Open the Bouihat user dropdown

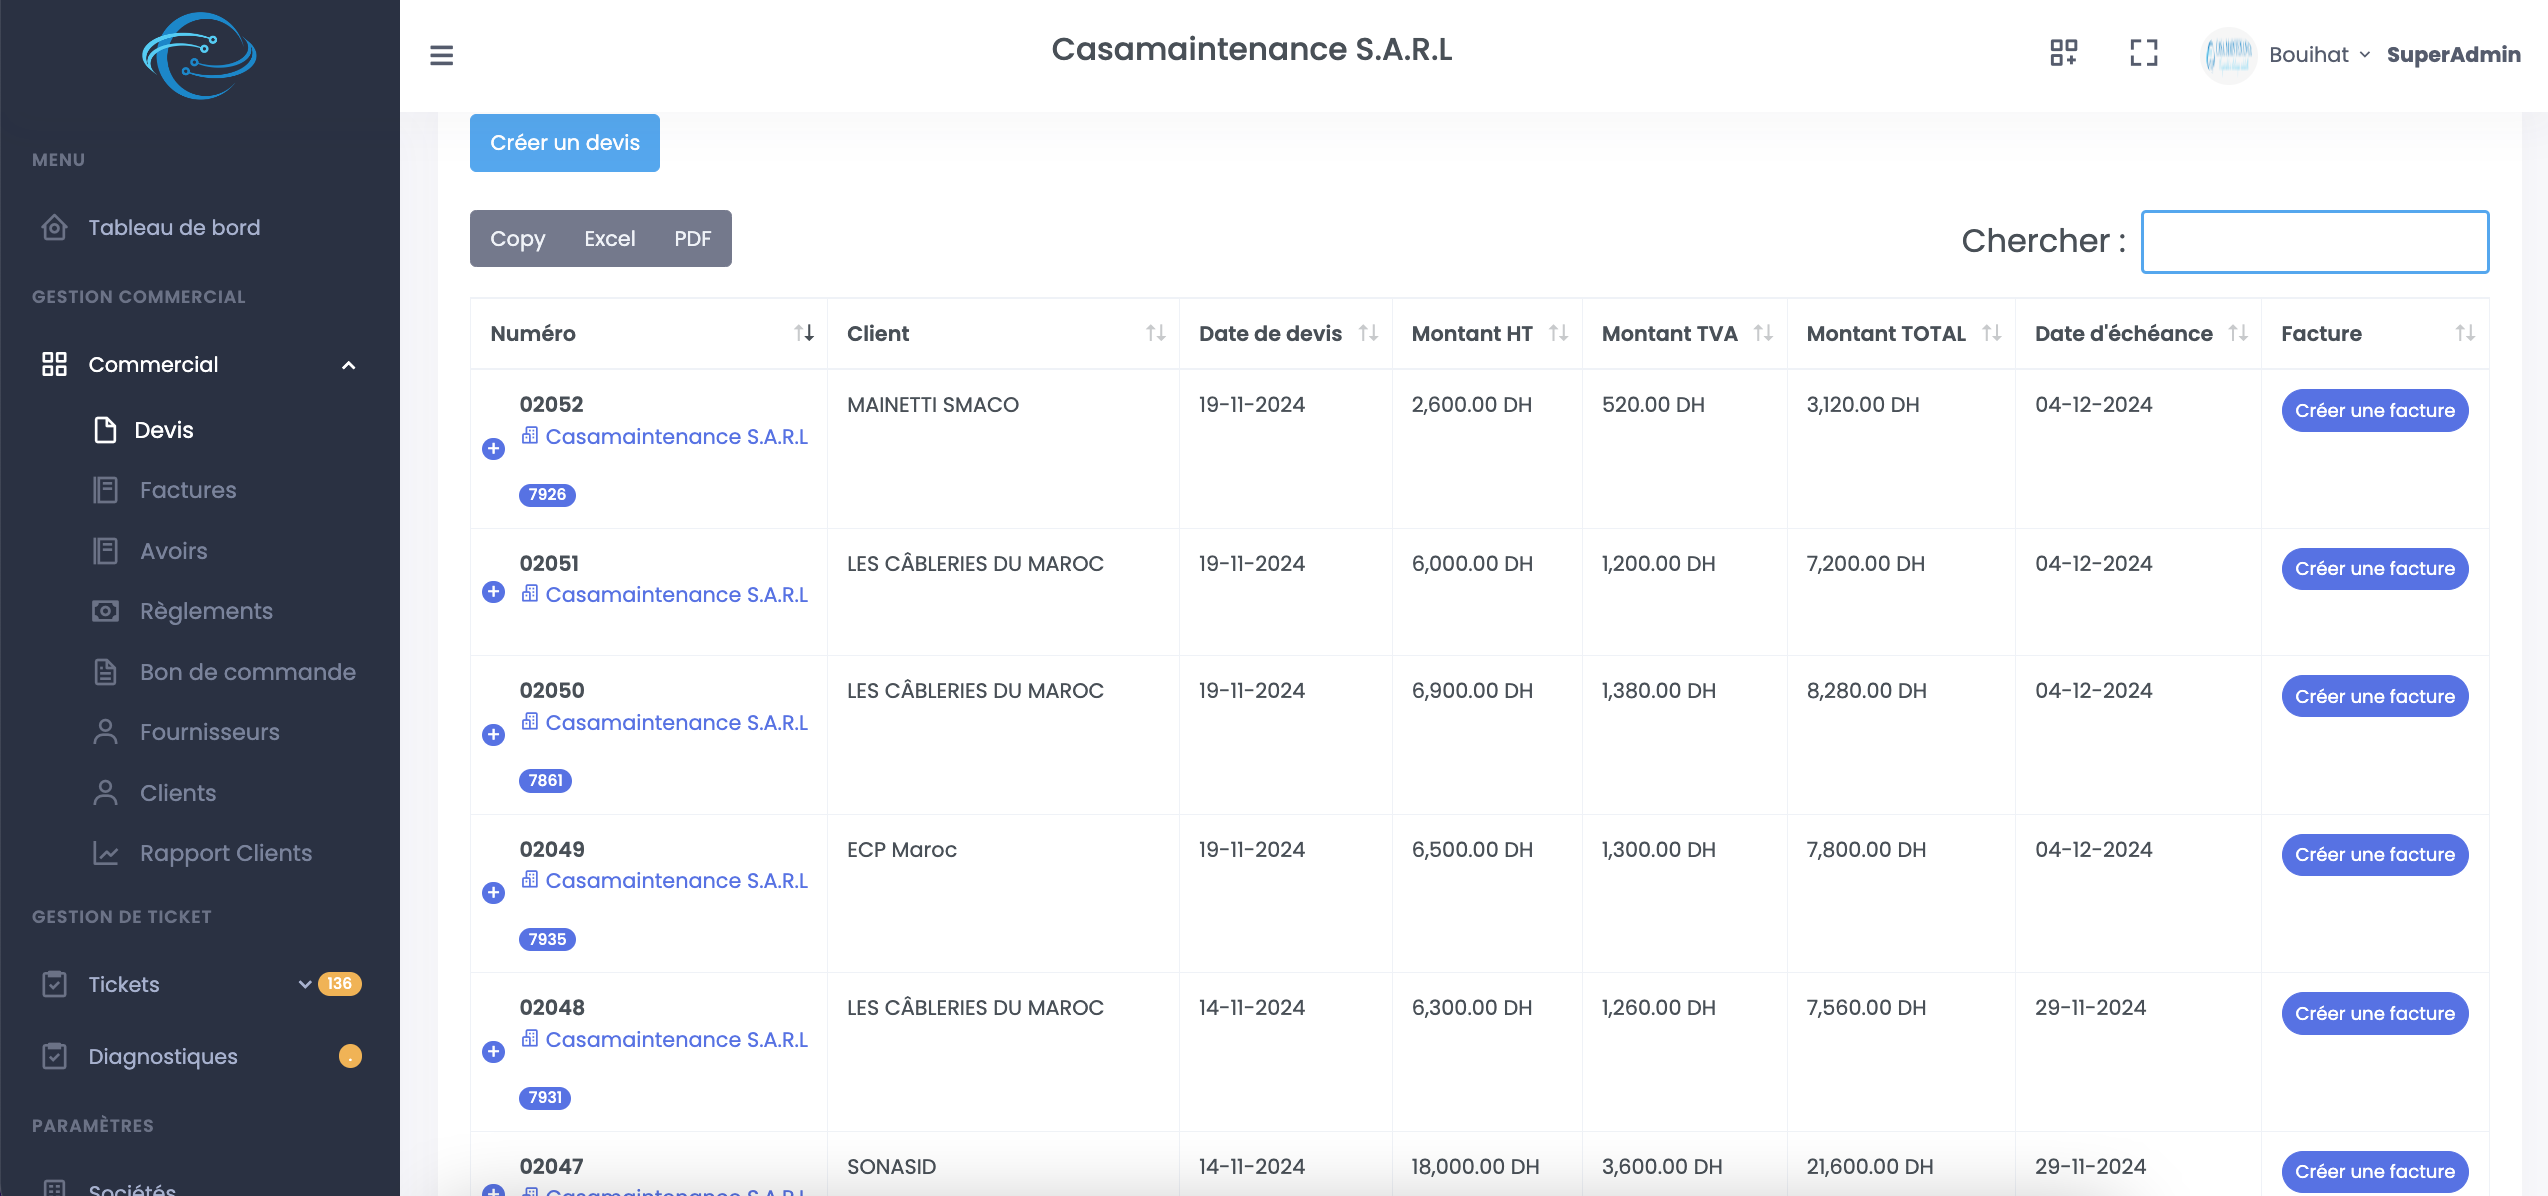point(2319,55)
